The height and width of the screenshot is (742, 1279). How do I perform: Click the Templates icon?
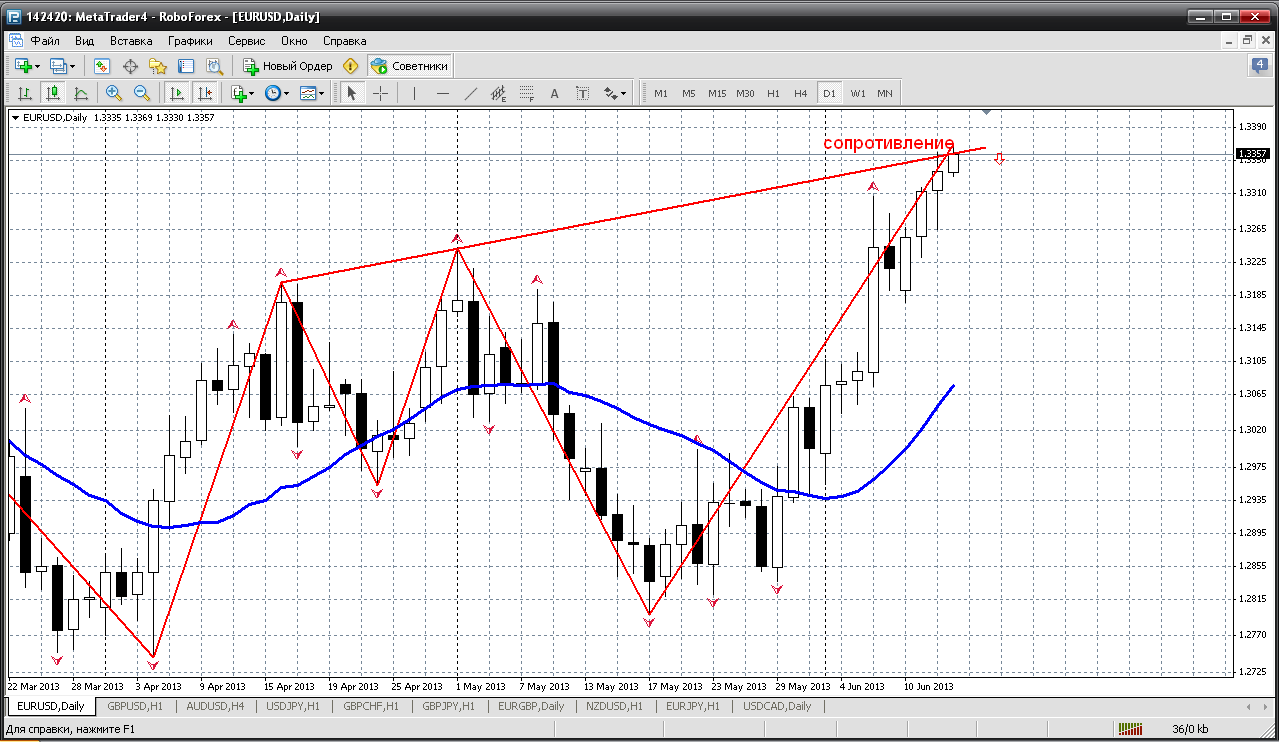(308, 93)
